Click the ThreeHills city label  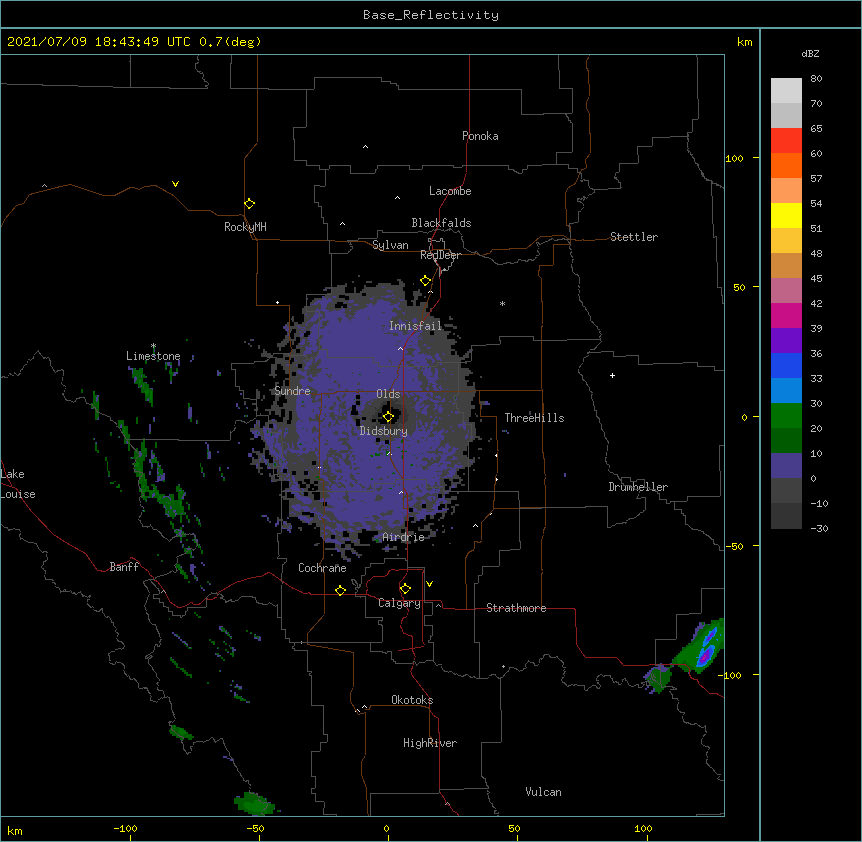[534, 418]
